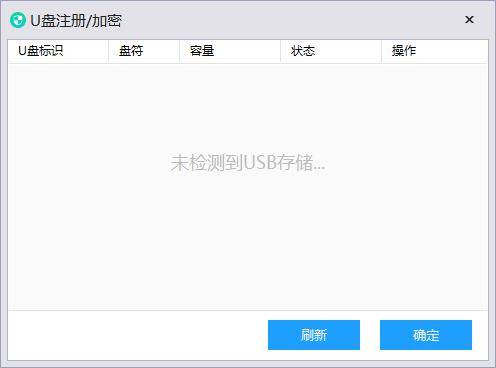The width and height of the screenshot is (496, 368).
Task: Close the U盘注册/加密 dialog
Action: [469, 20]
